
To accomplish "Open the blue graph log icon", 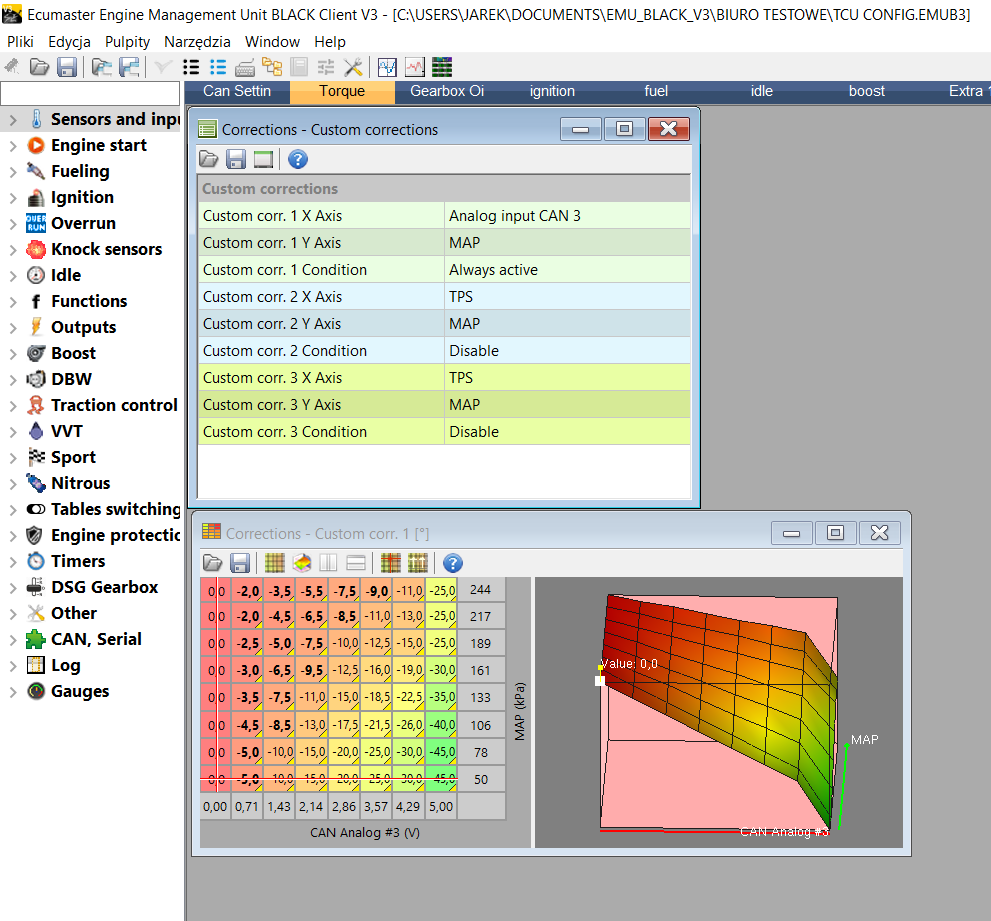I will point(387,67).
